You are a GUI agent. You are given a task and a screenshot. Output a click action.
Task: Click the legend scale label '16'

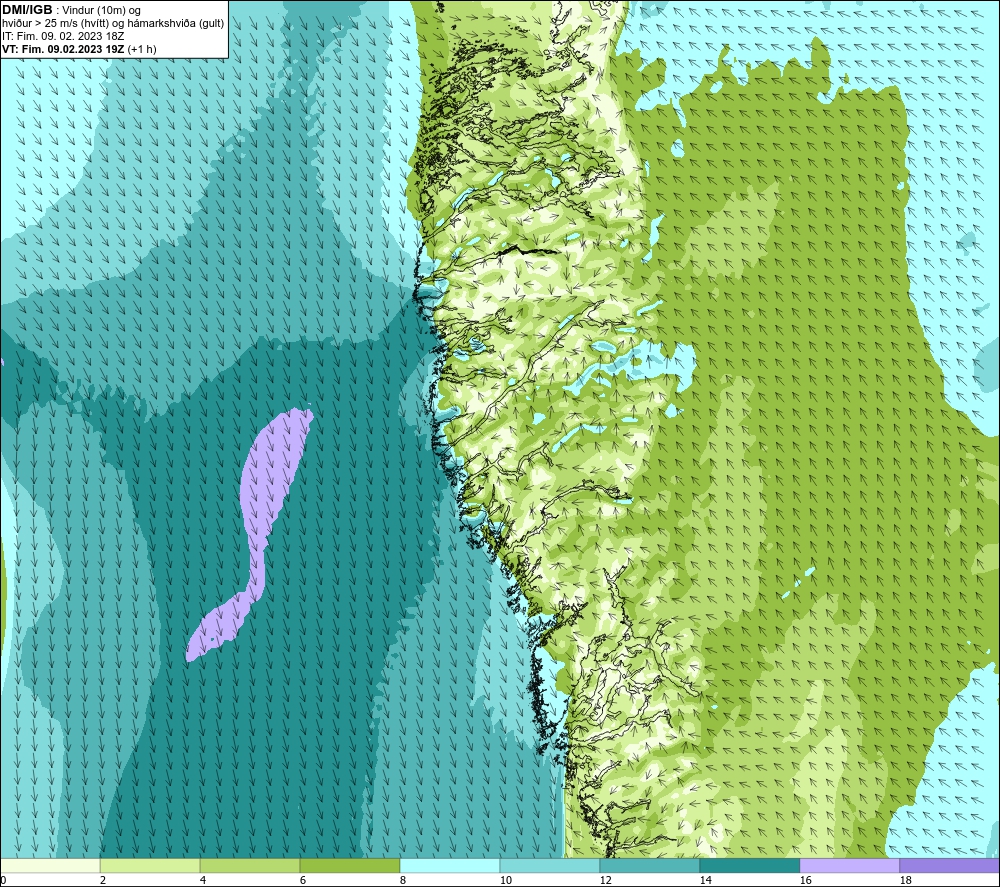(x=805, y=880)
